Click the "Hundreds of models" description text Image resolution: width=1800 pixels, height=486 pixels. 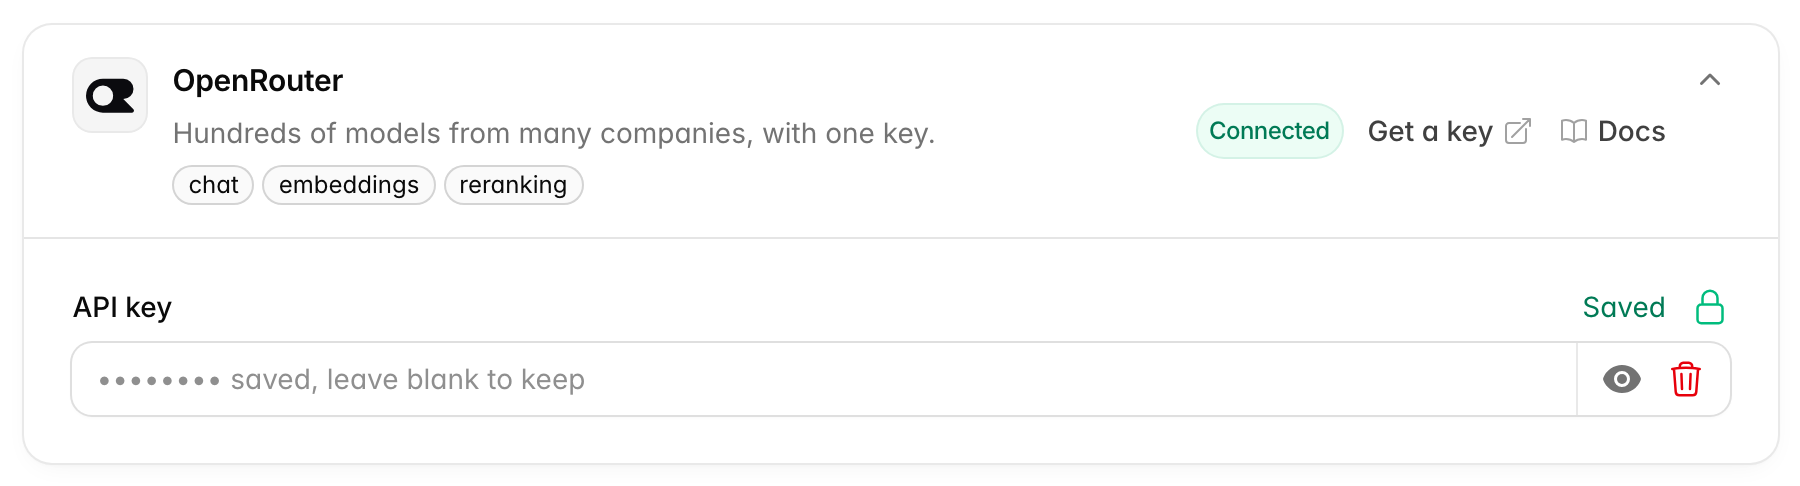[x=554, y=133]
